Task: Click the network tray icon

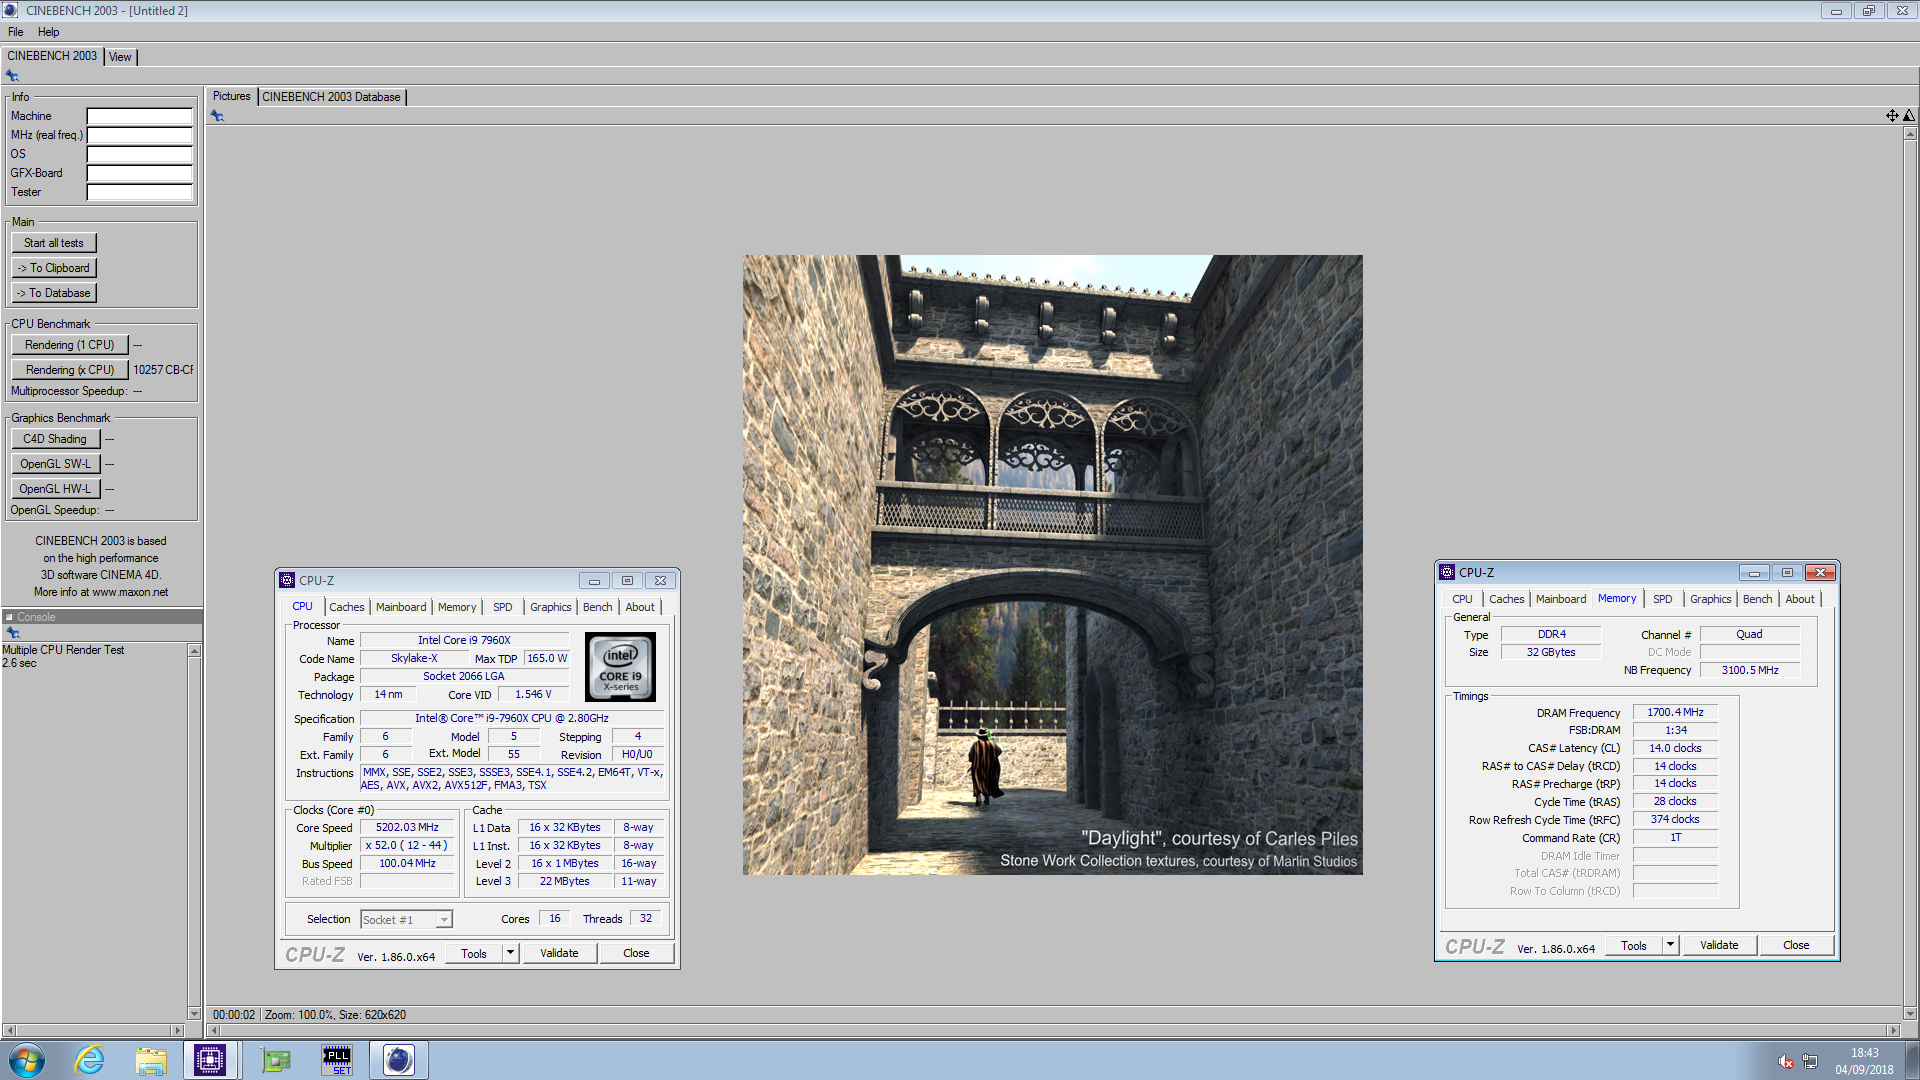Action: 1810,1062
